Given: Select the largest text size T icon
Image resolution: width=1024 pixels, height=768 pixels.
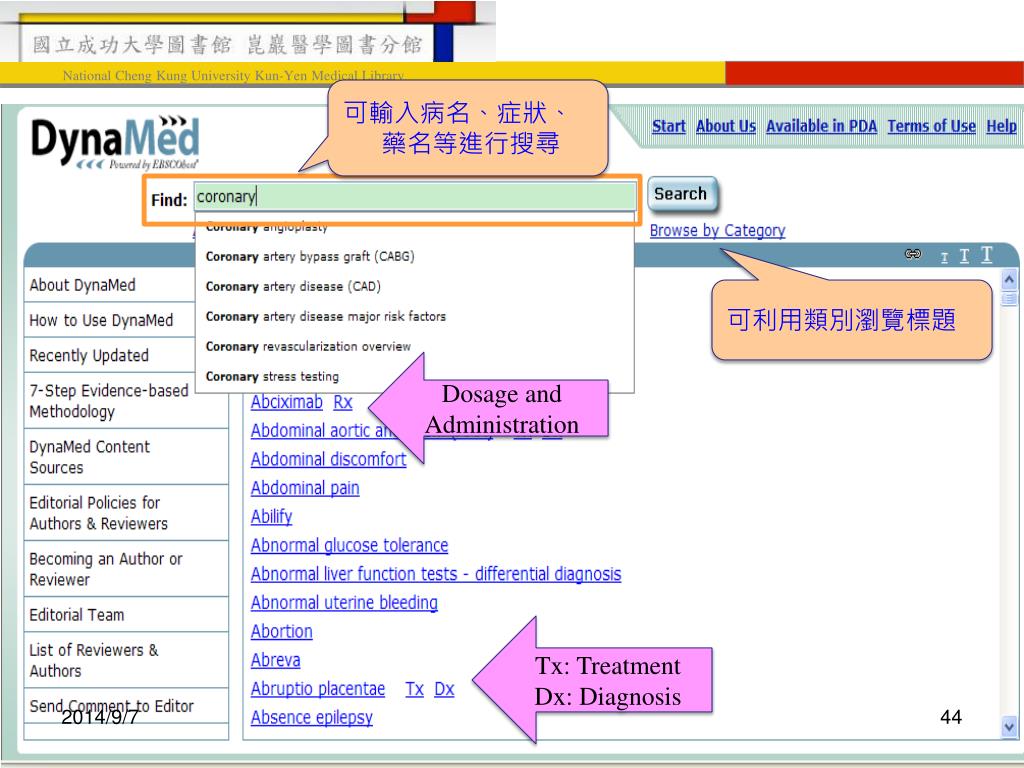Looking at the screenshot, I should (x=986, y=255).
